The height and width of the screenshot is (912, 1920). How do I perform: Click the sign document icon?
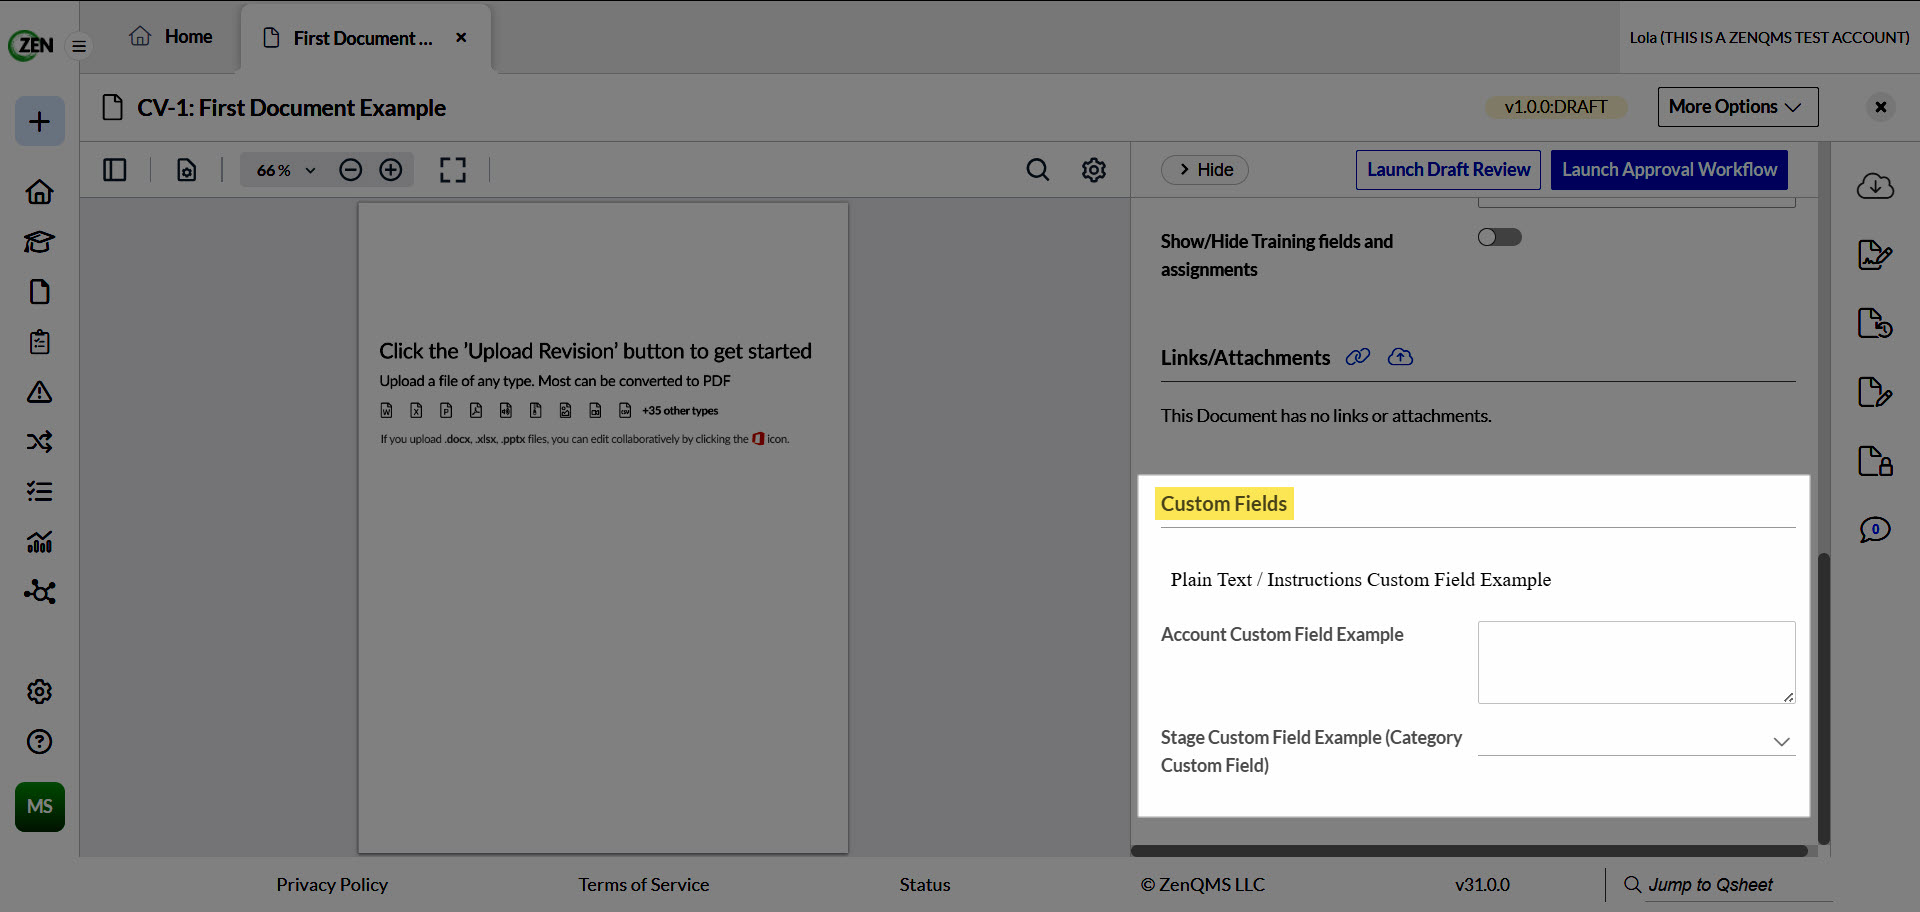(1875, 254)
